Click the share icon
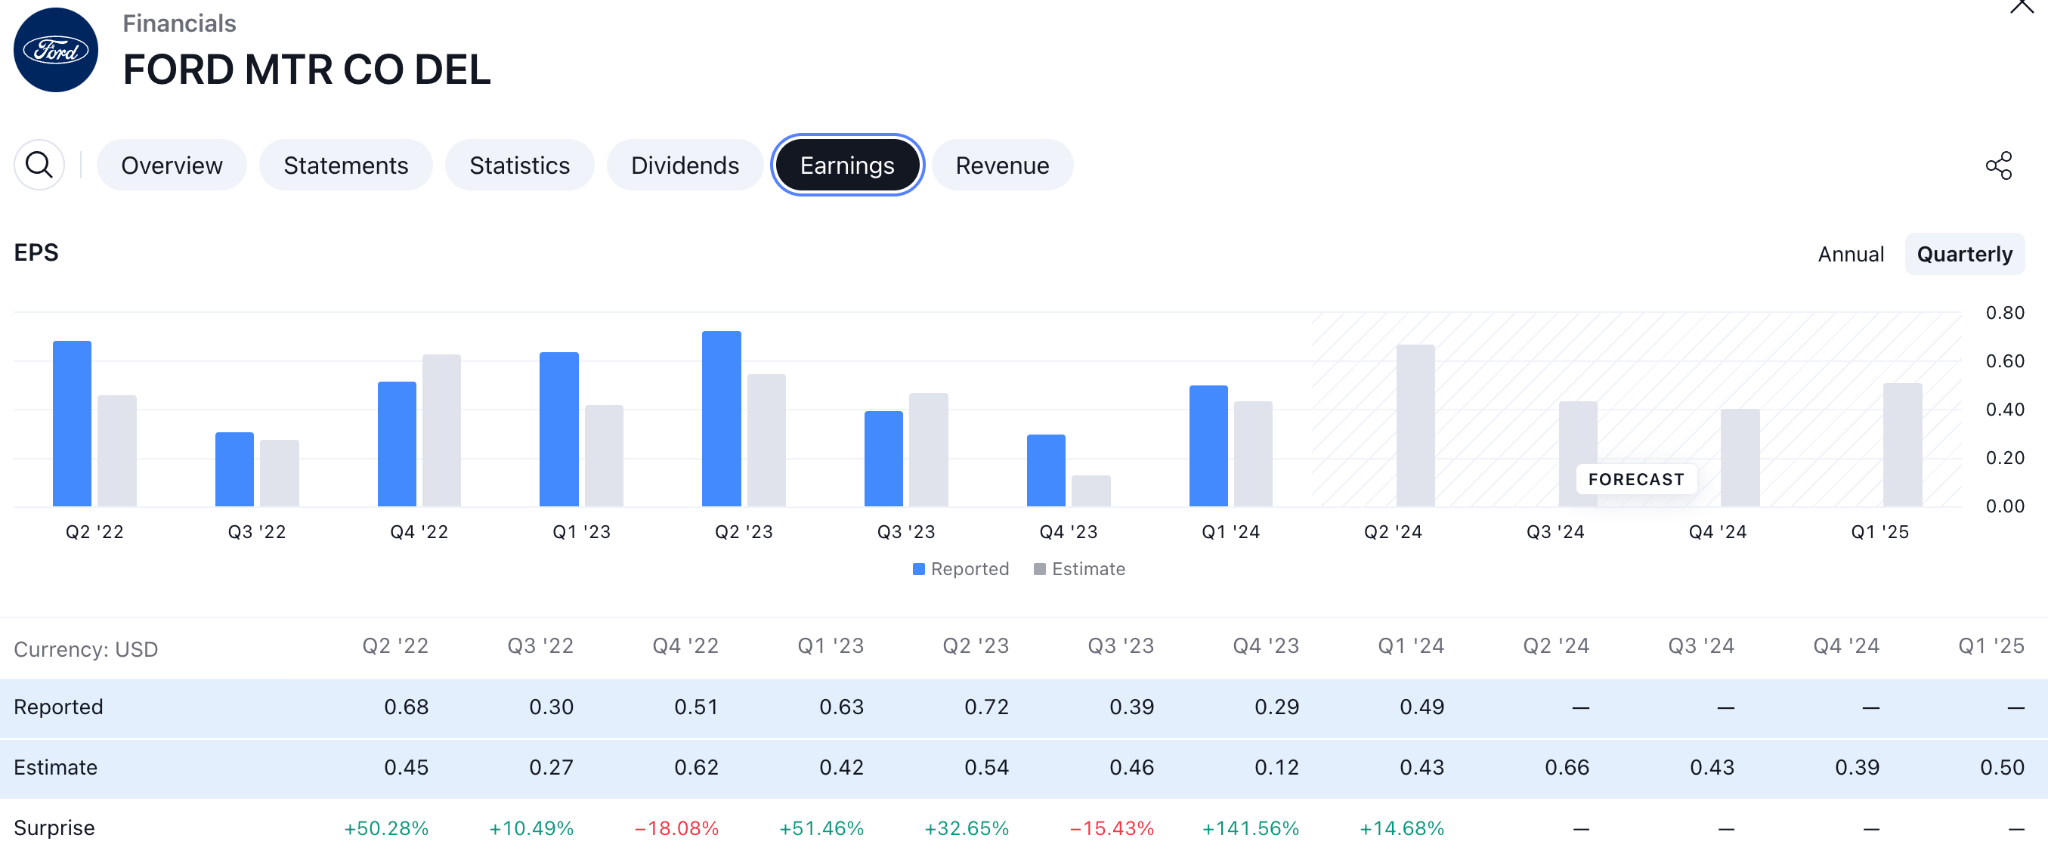Image resolution: width=2048 pixels, height=857 pixels. click(x=1999, y=166)
